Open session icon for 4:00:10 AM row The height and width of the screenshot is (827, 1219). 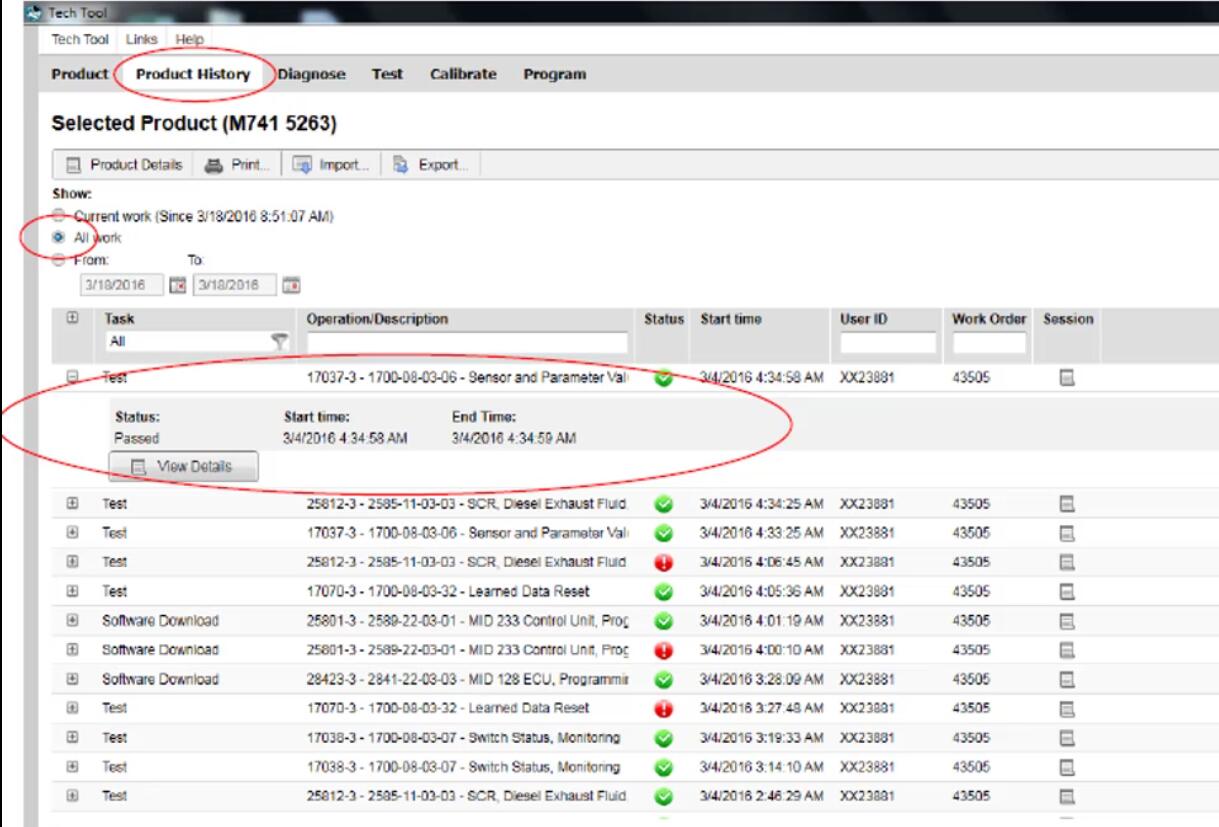pos(1068,649)
